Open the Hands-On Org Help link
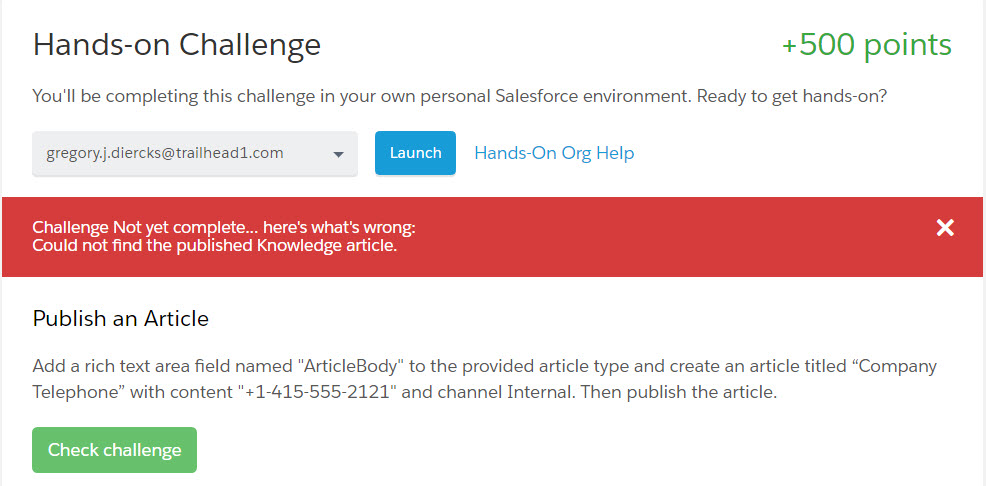The width and height of the screenshot is (986, 486). (x=554, y=153)
